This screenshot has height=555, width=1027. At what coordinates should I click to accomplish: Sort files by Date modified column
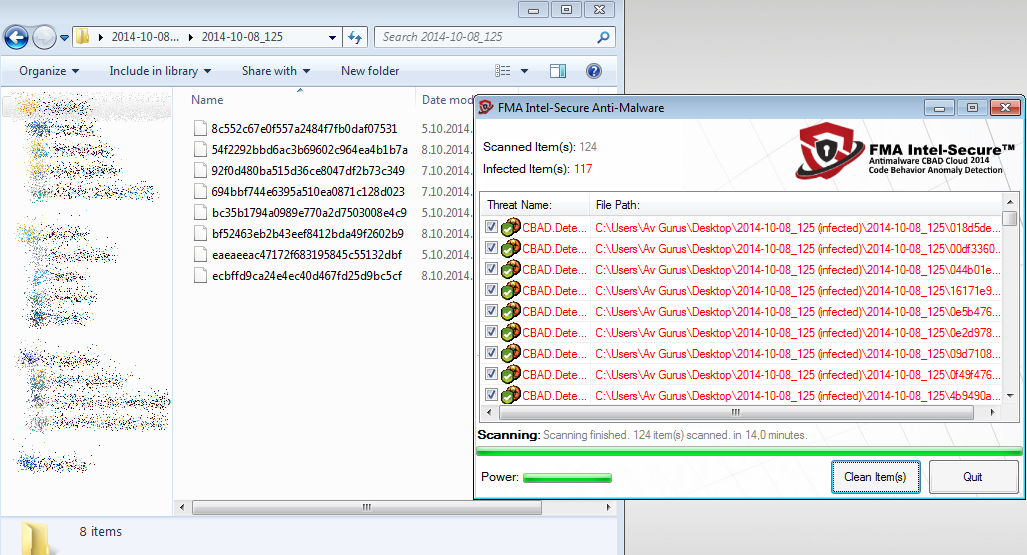click(447, 100)
